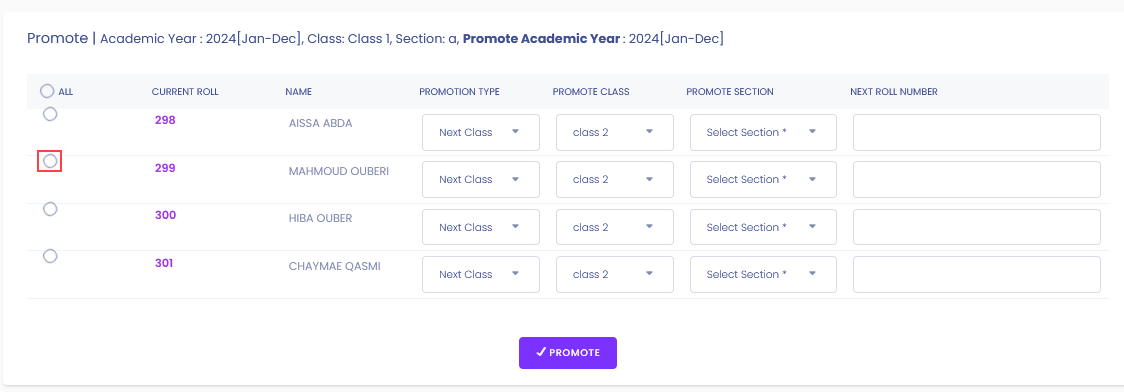Focus Next Roll Number field for CHAYMAE QASMI
This screenshot has width=1124, height=392.
[x=976, y=274]
